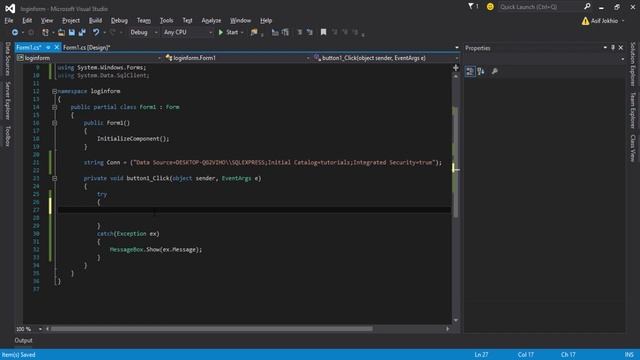640x360 pixels.
Task: Click the New Project toolbar icon
Action: (45, 32)
